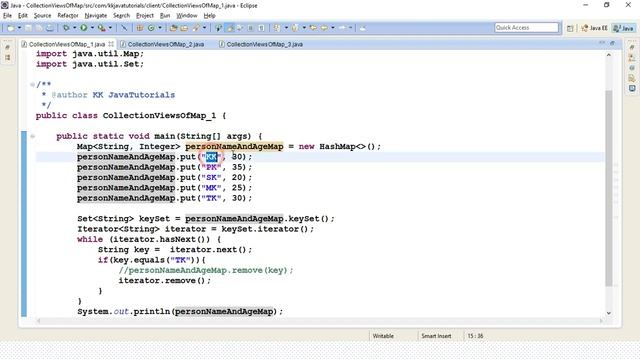The image size is (640, 360).
Task: Open the Project menu
Action: 144,16
